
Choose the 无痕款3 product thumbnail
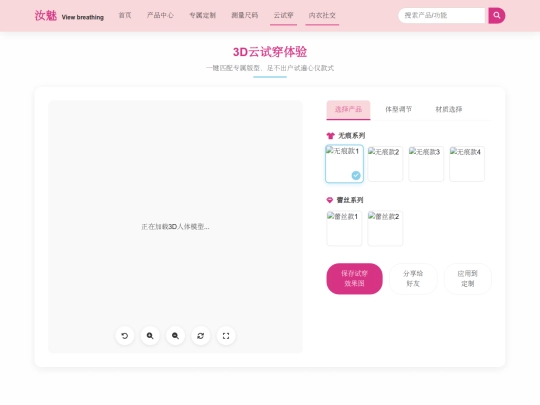426,164
